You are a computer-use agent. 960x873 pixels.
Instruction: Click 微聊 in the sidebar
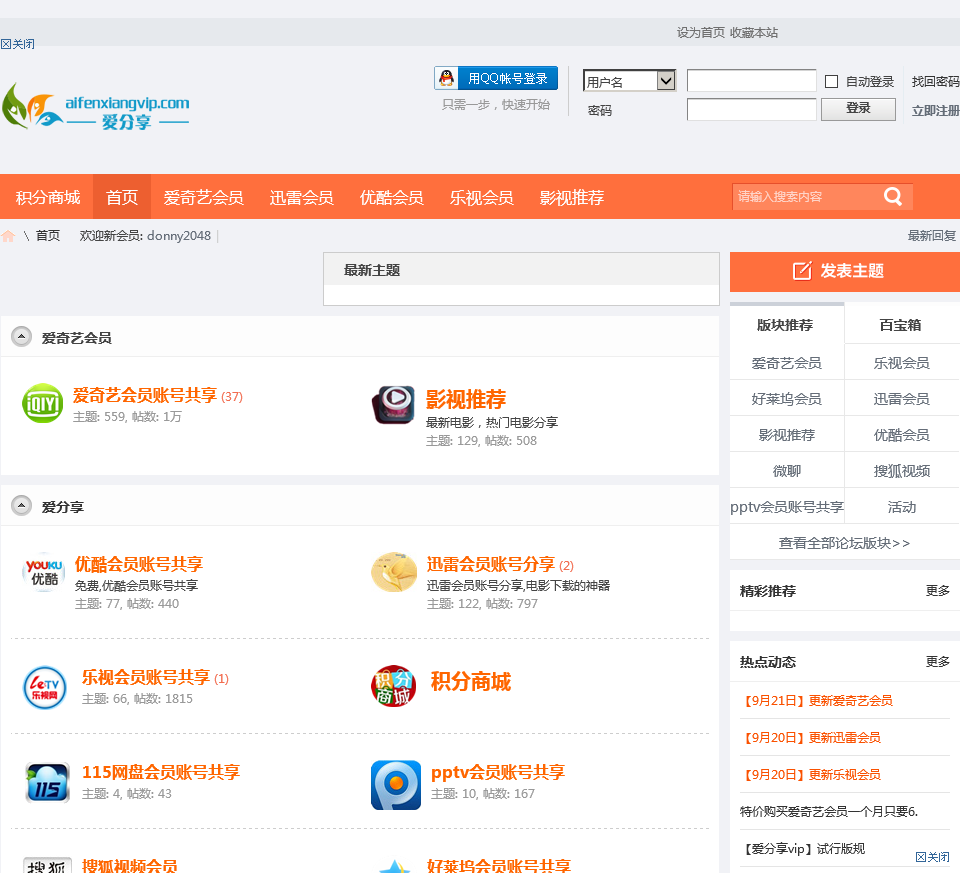pos(787,471)
